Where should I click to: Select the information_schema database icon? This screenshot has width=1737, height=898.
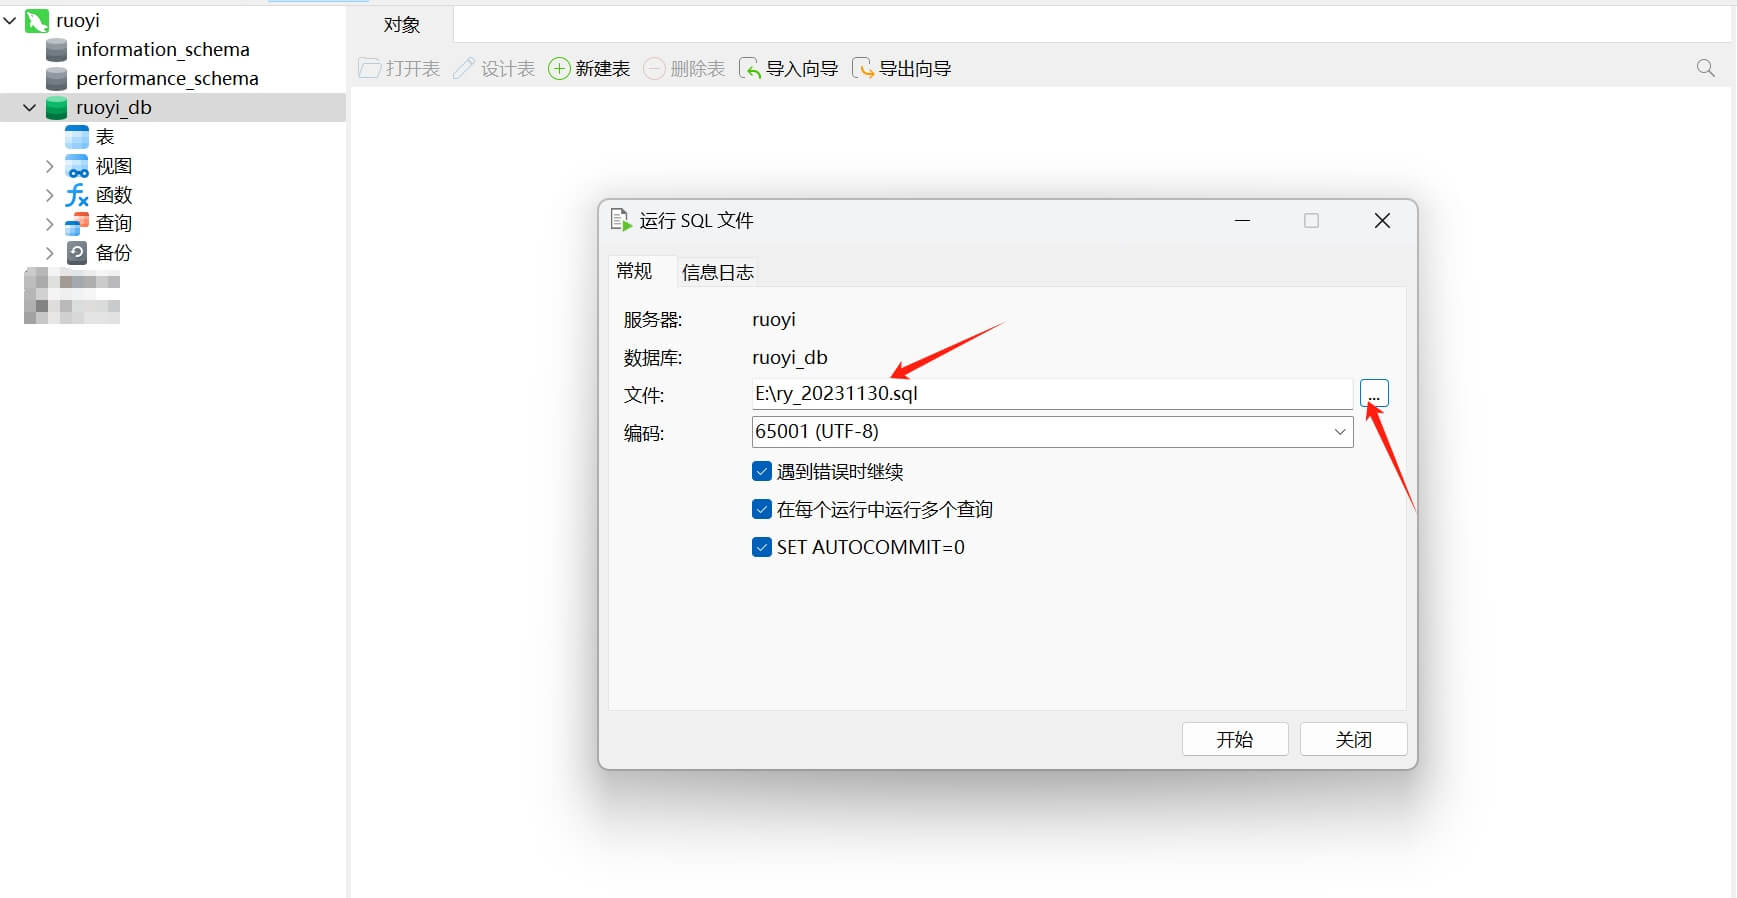coord(57,50)
